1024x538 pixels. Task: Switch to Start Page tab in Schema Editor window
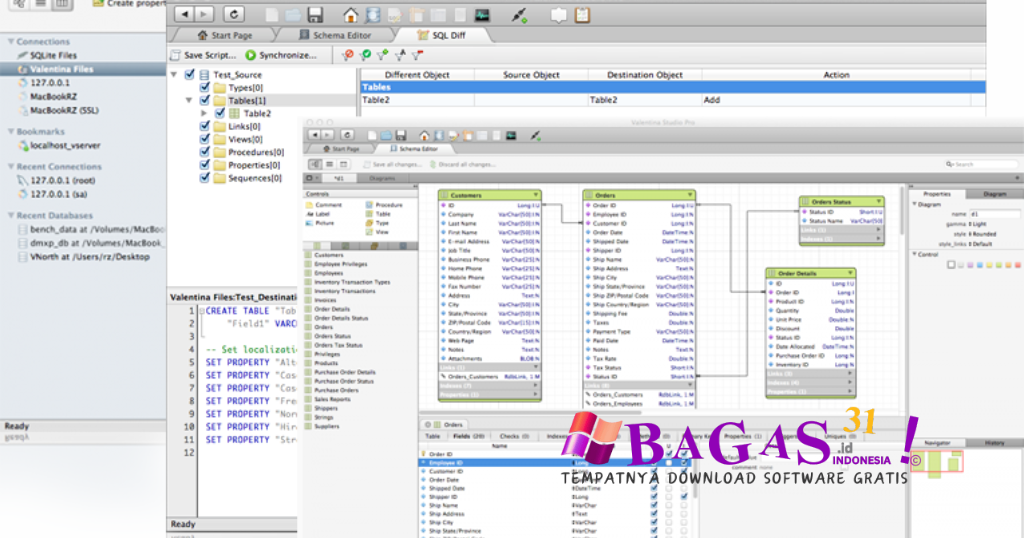pos(342,149)
